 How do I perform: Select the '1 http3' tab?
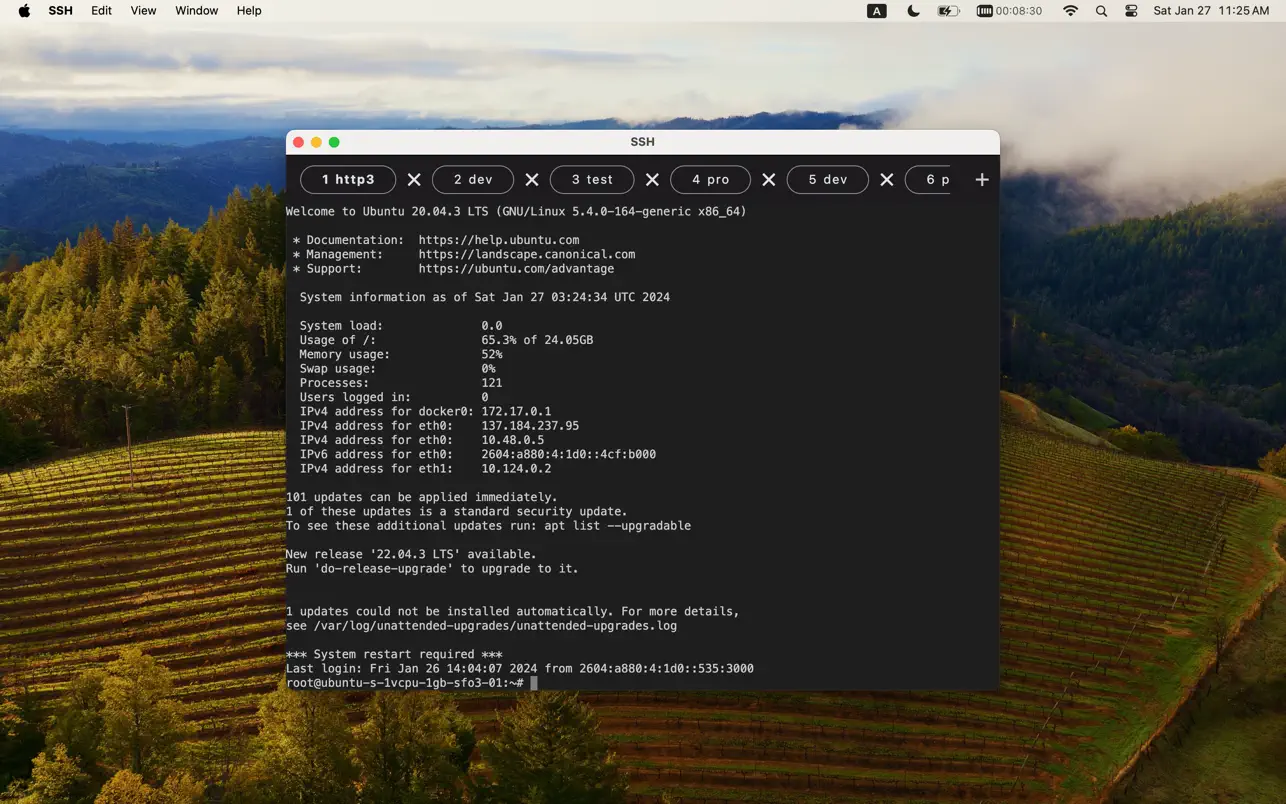(x=348, y=179)
